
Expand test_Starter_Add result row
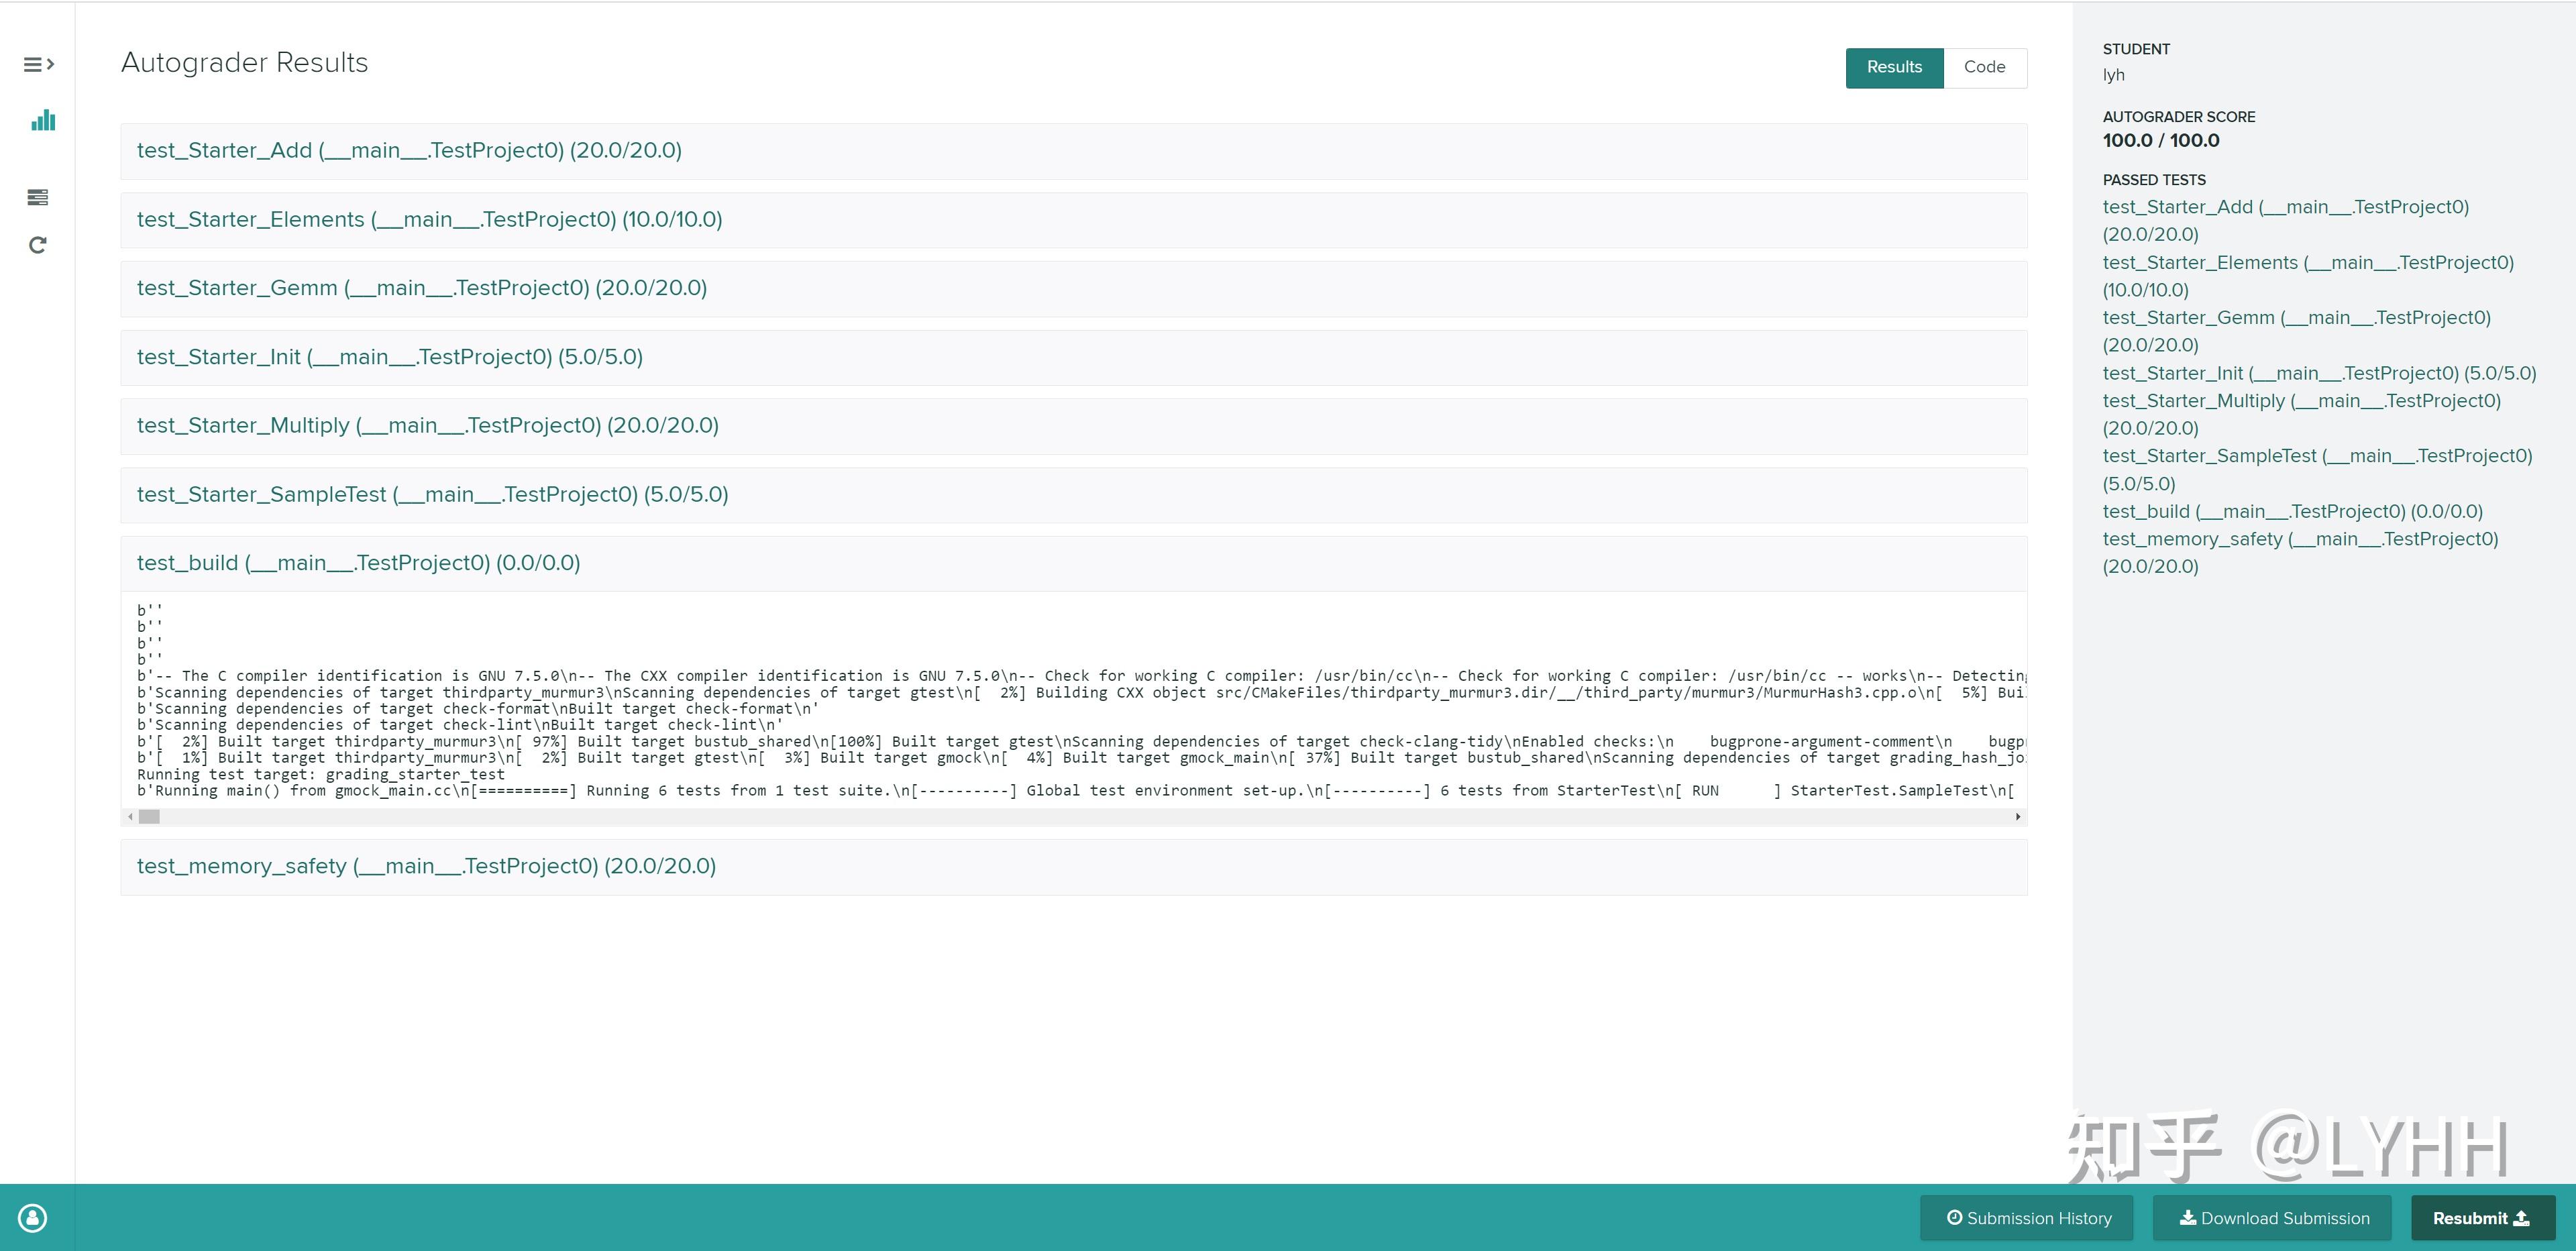(x=409, y=151)
